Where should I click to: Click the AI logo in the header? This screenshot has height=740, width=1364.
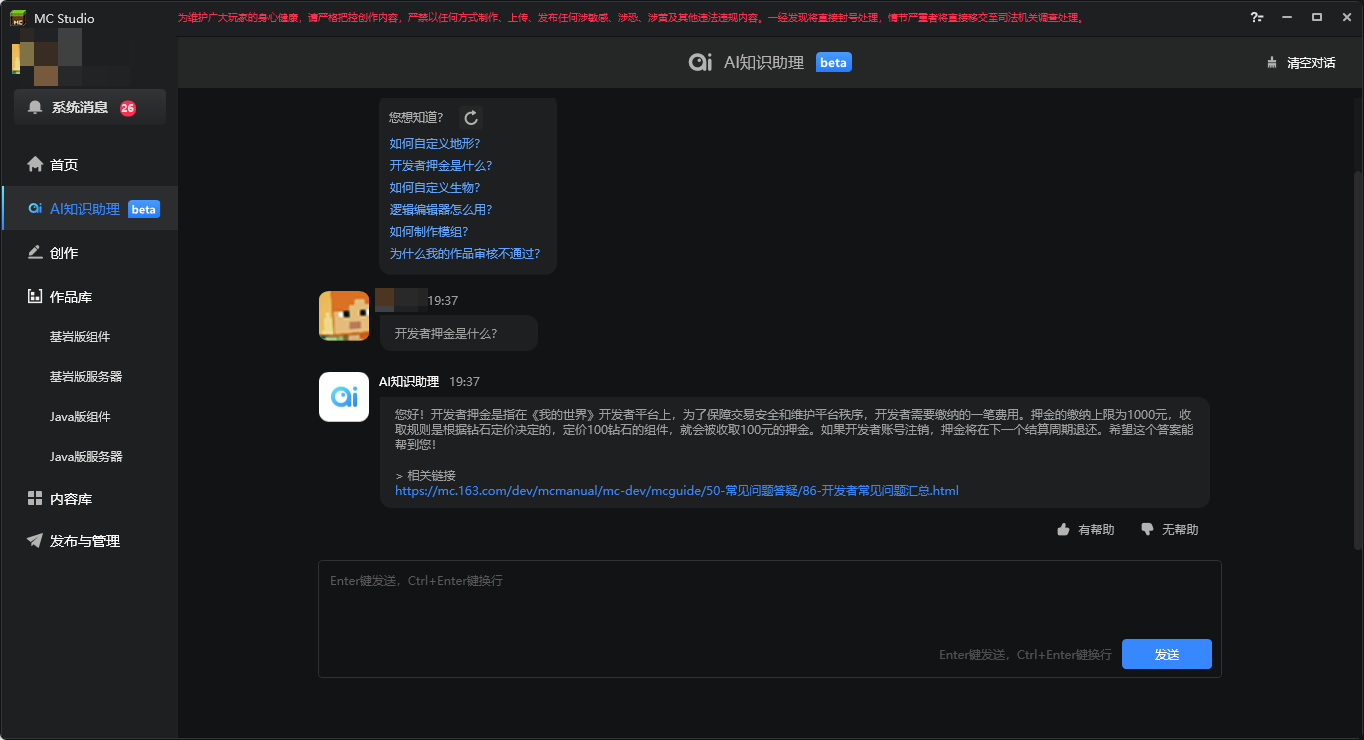(700, 62)
